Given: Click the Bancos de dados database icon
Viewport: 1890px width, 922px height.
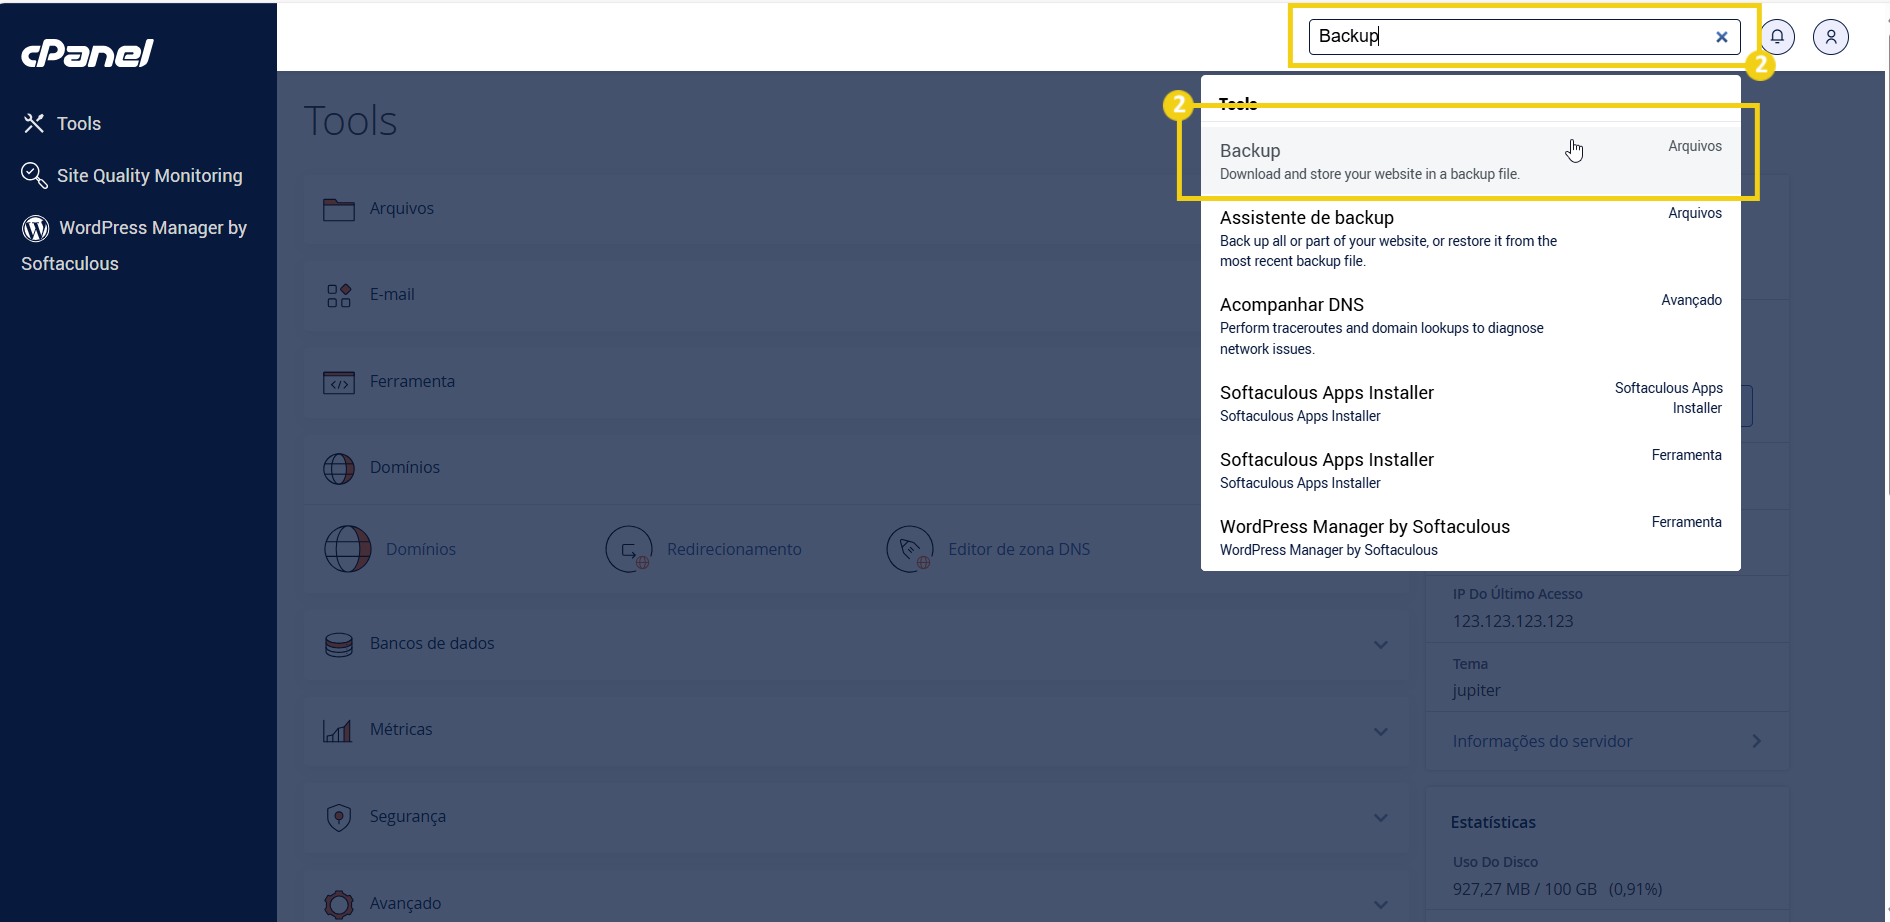Looking at the screenshot, I should tap(339, 644).
